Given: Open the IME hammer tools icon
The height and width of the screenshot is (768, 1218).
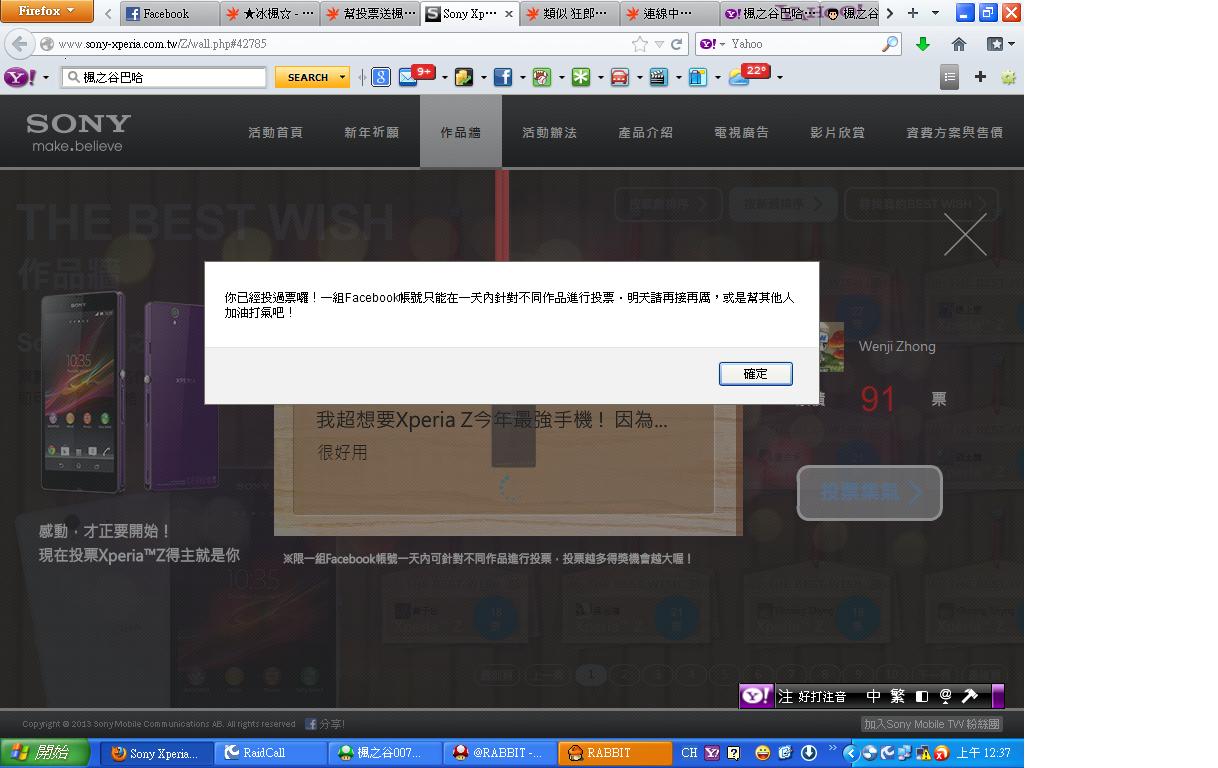Looking at the screenshot, I should point(969,696).
